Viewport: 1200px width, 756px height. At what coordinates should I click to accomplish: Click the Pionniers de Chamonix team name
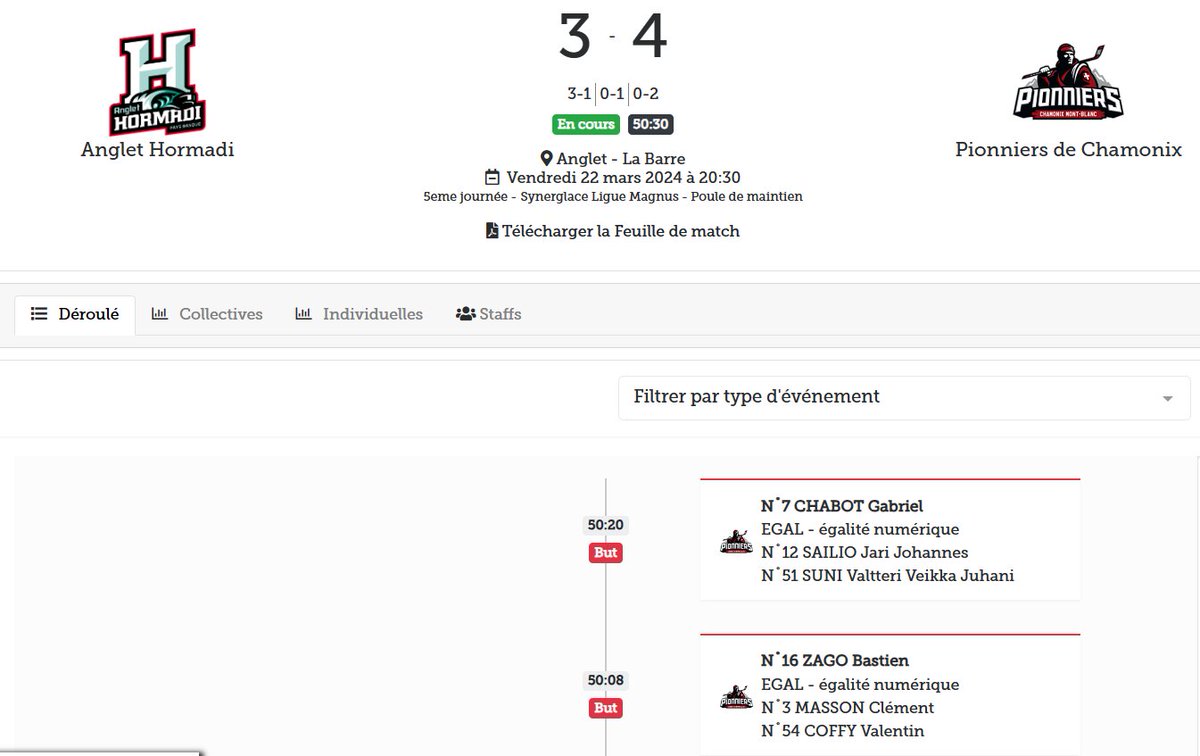[1068, 150]
